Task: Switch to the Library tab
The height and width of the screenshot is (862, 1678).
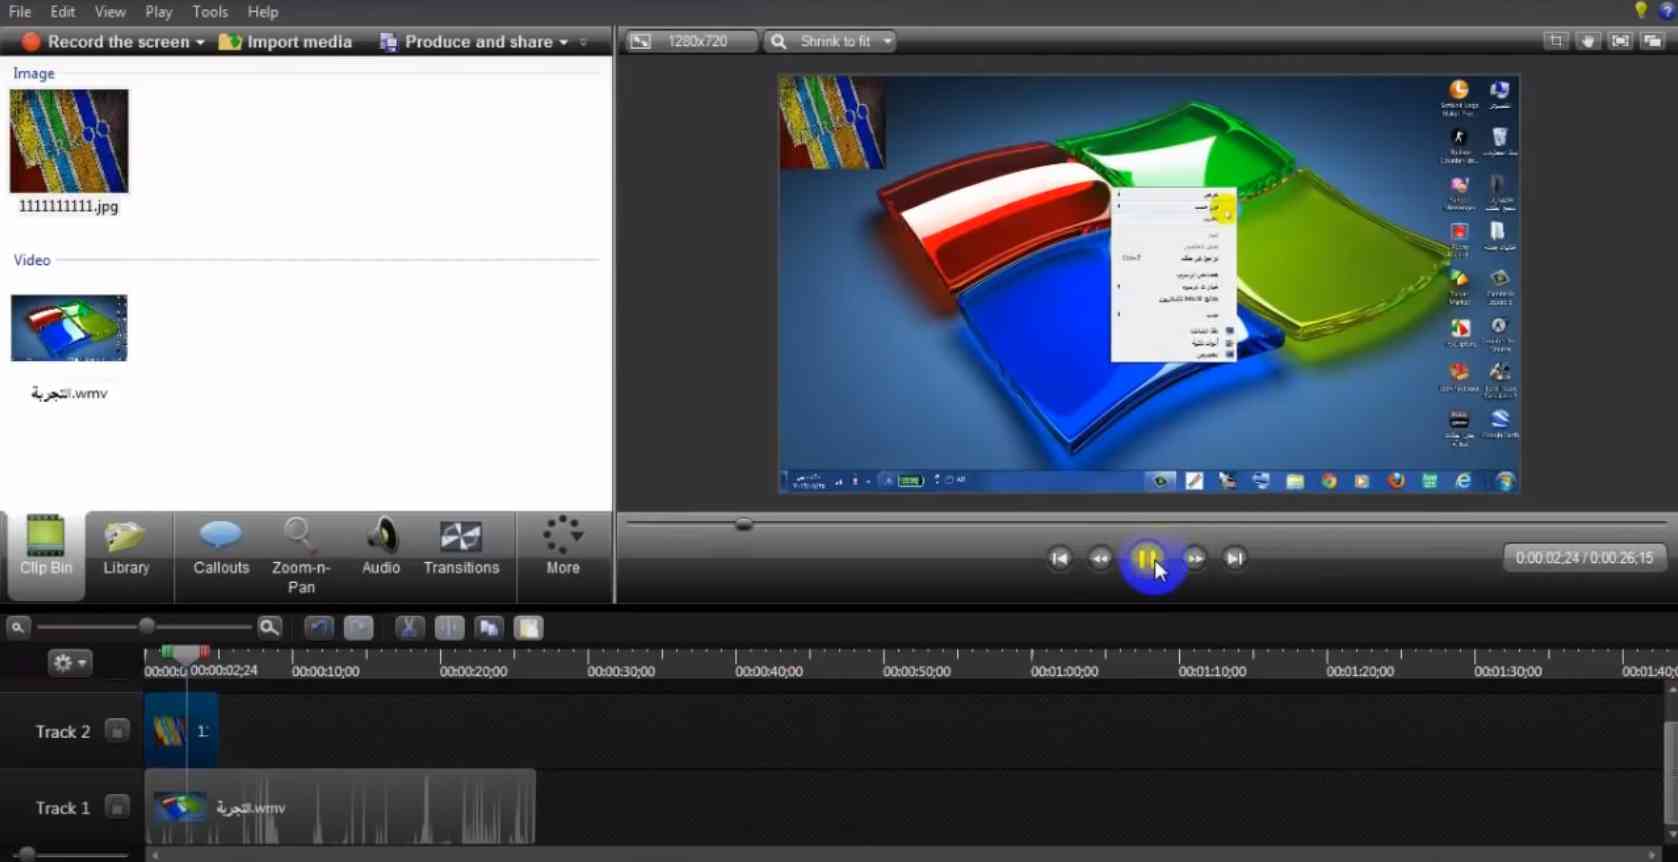Action: click(127, 549)
